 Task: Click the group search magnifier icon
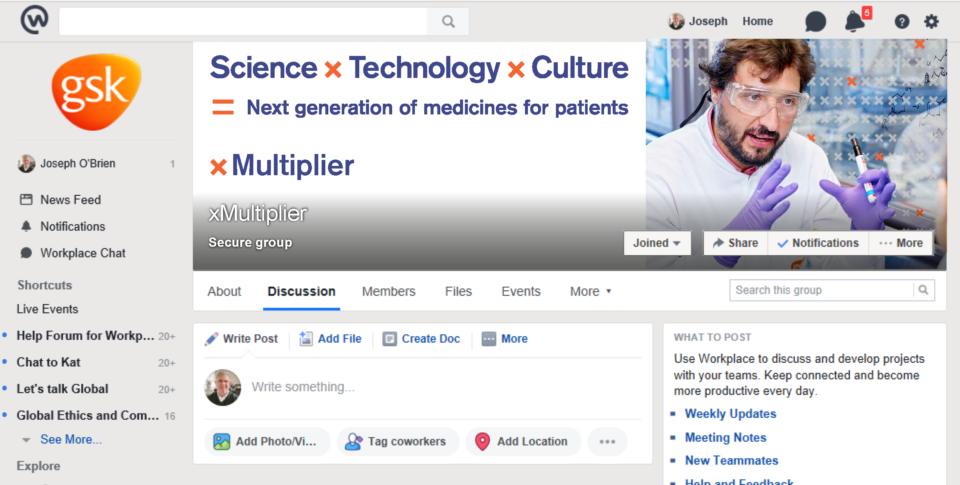point(923,290)
